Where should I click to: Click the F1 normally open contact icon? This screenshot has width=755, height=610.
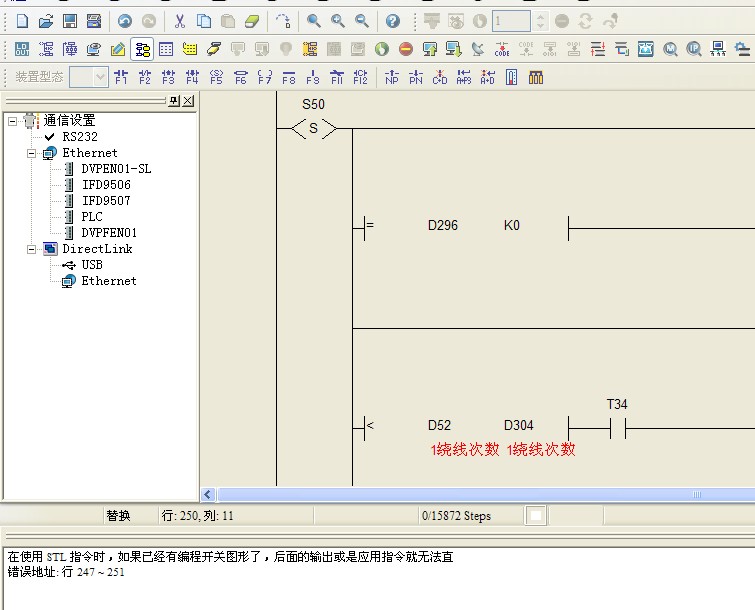click(121, 77)
